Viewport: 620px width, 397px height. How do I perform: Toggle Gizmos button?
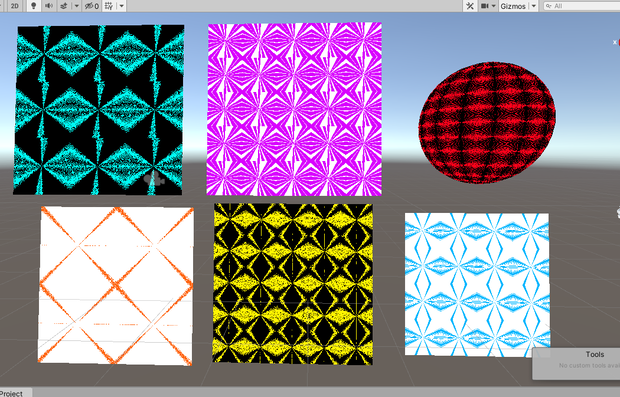tap(513, 6)
